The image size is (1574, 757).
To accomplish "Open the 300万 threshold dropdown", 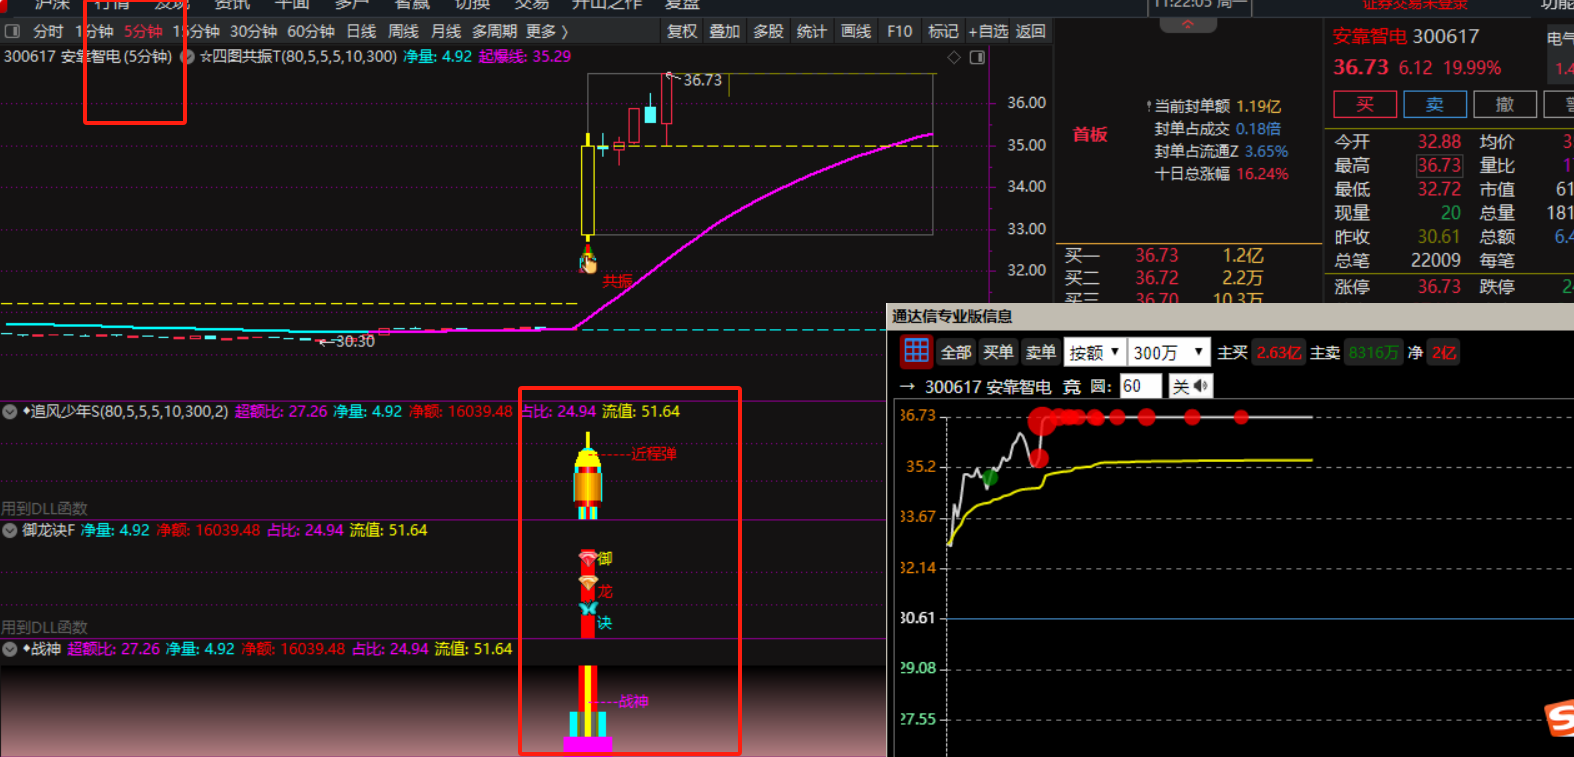I will (1168, 352).
